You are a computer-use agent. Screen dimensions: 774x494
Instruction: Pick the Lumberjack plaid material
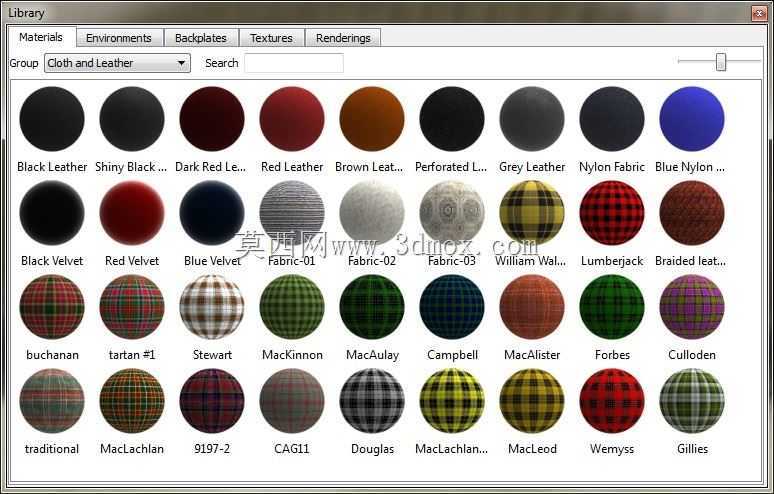click(612, 213)
